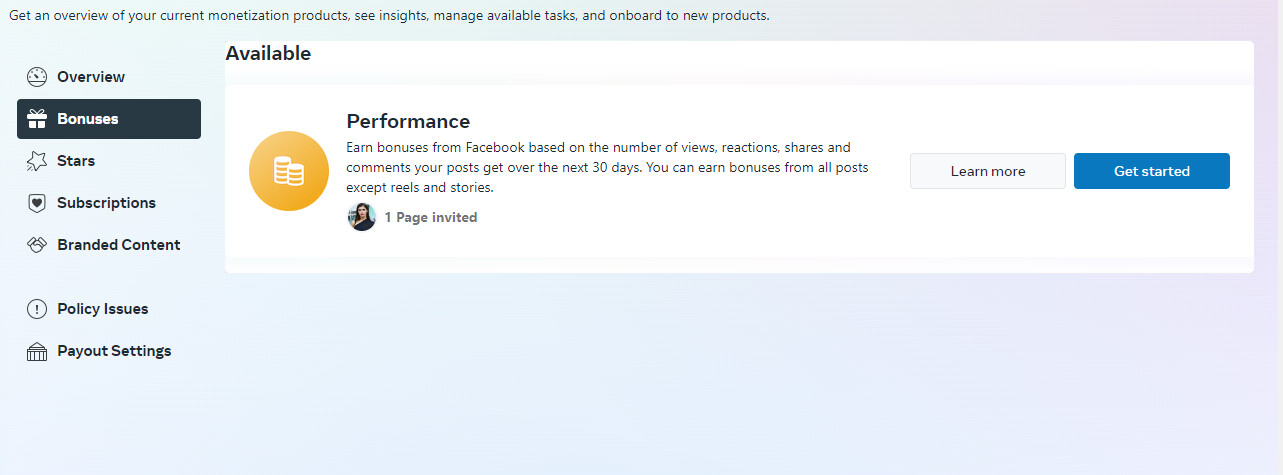This screenshot has width=1283, height=475.
Task: Open Branded Content label
Action: point(119,245)
